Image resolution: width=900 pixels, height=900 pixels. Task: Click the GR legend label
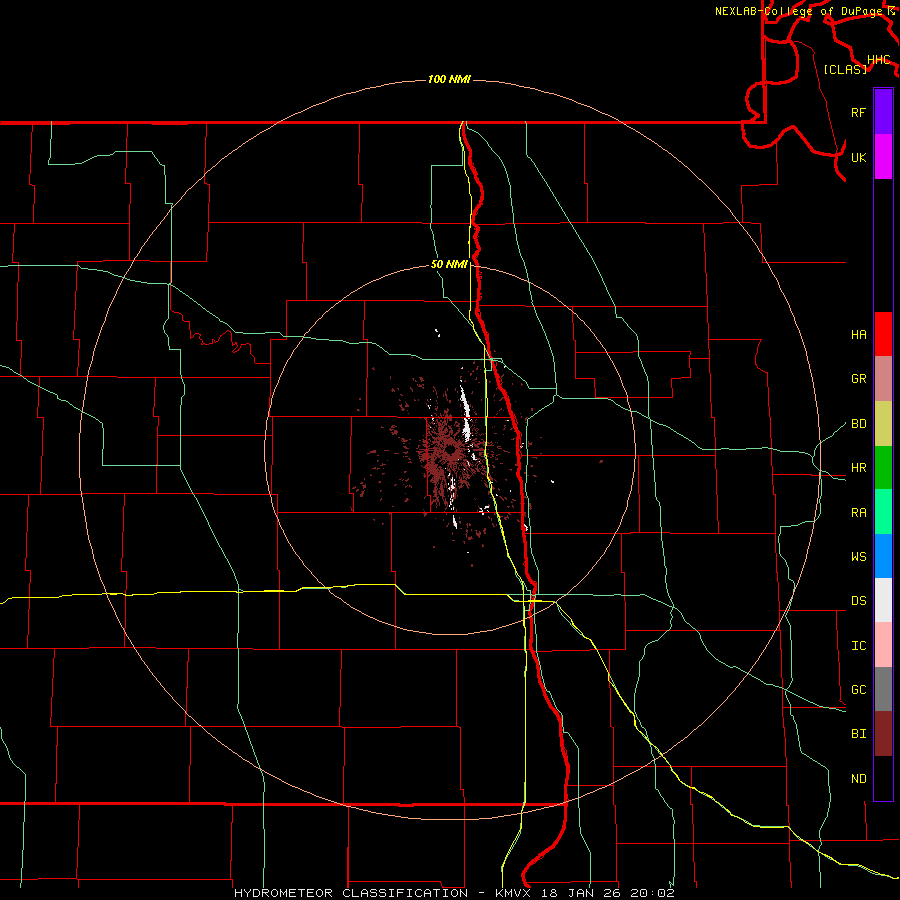[x=858, y=379]
